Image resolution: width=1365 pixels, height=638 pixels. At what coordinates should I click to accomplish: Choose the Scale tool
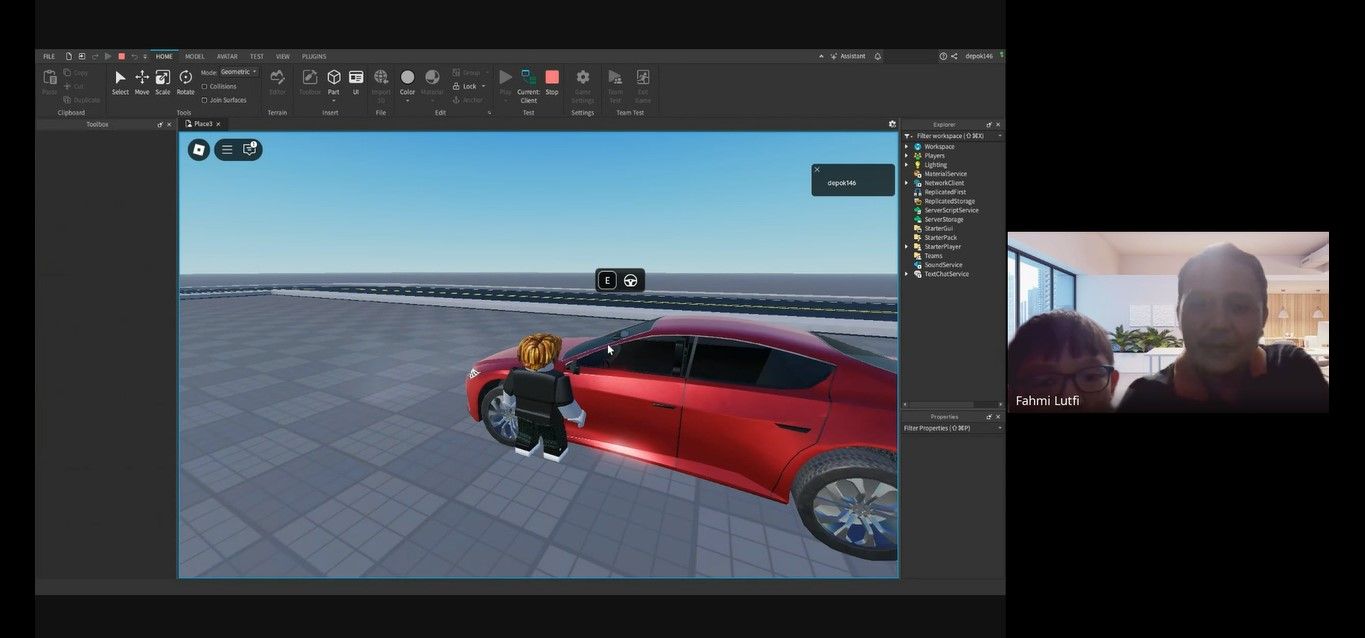tap(163, 82)
